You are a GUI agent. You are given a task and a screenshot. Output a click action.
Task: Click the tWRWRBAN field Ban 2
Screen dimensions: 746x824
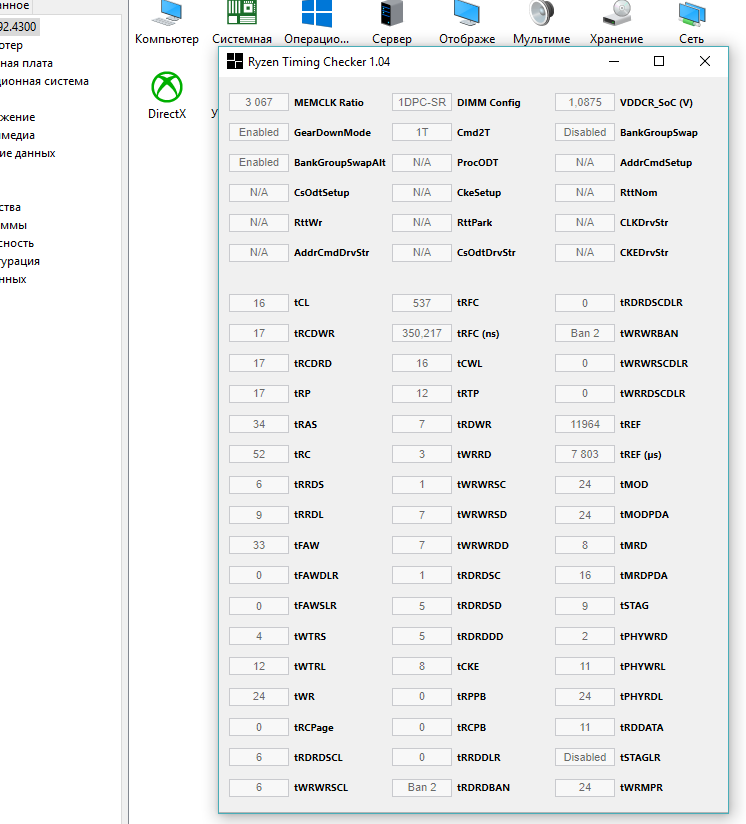[585, 333]
